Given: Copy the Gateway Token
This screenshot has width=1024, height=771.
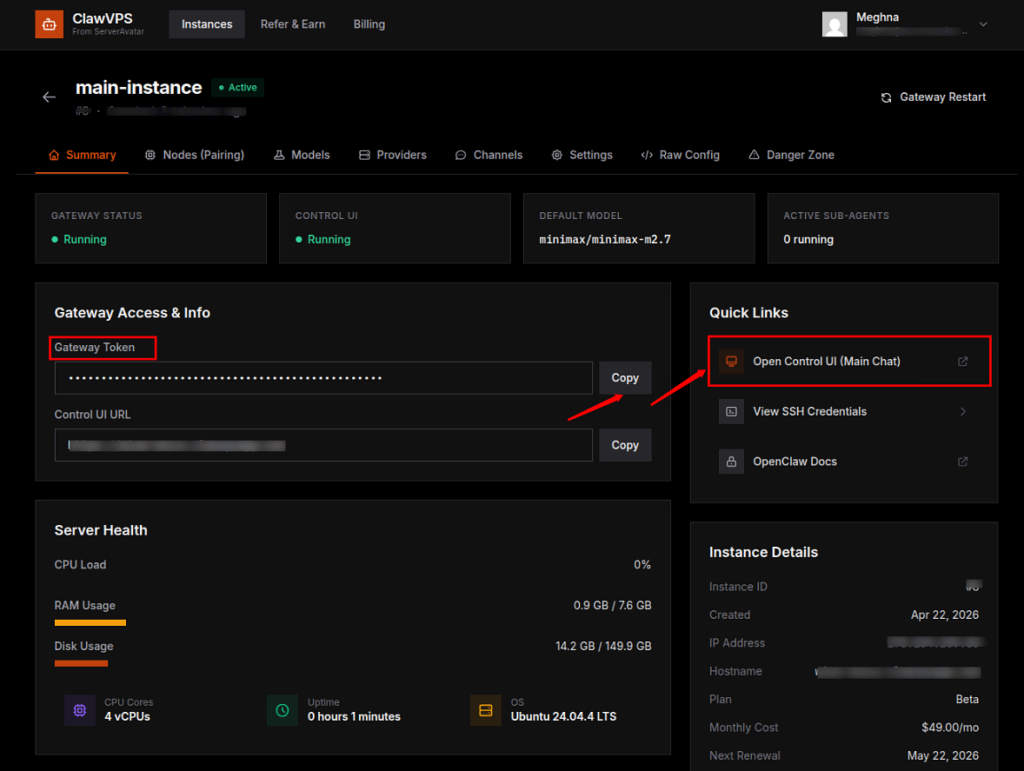Looking at the screenshot, I should 624,378.
